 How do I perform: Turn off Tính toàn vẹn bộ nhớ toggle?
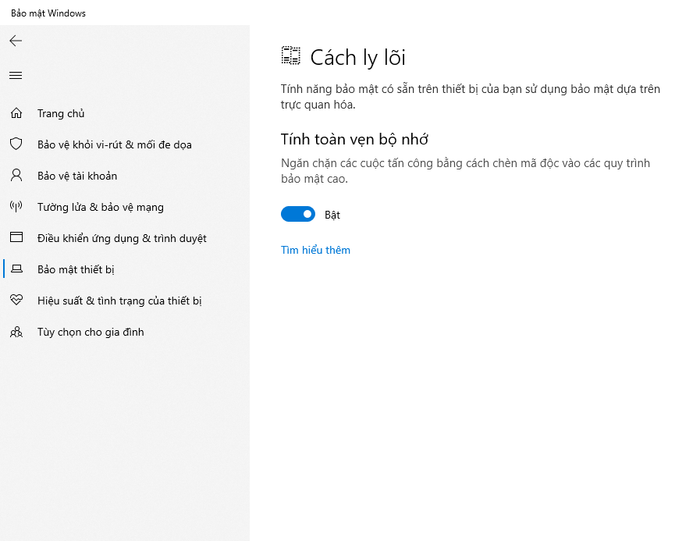tap(298, 214)
